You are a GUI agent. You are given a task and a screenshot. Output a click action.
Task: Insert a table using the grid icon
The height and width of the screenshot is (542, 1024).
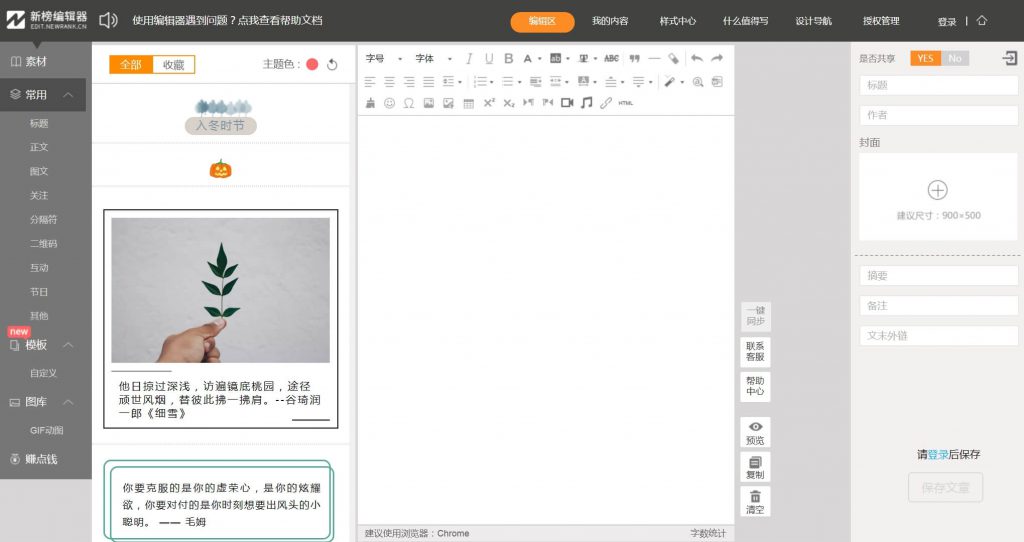[468, 103]
